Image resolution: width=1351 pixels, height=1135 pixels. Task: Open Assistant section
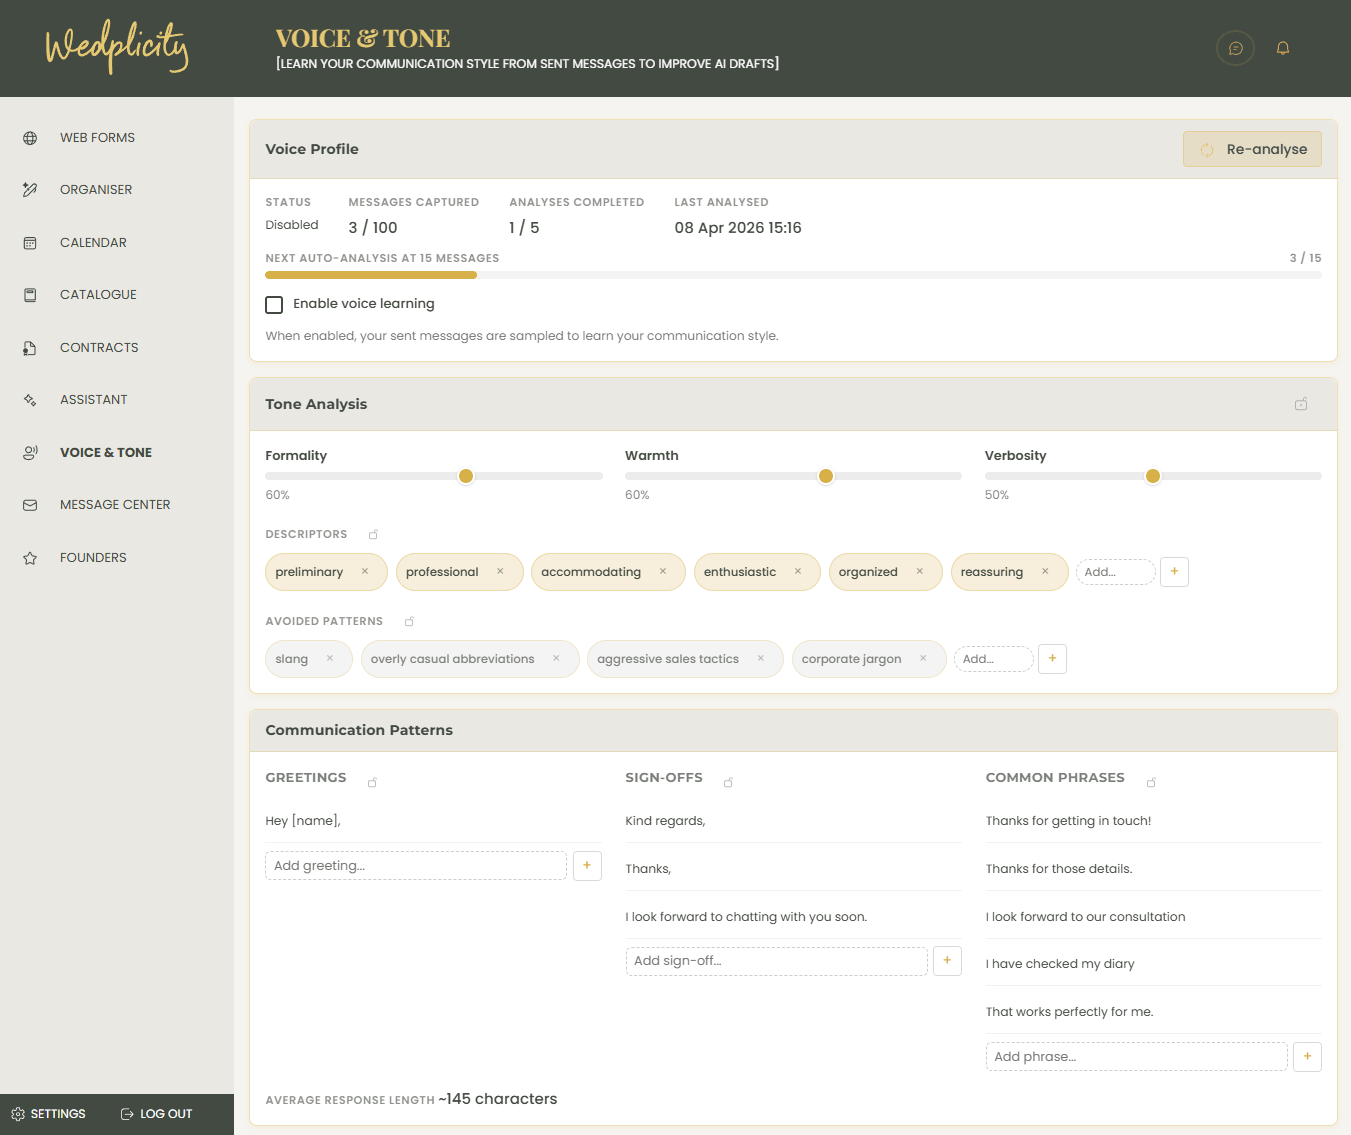[94, 400]
